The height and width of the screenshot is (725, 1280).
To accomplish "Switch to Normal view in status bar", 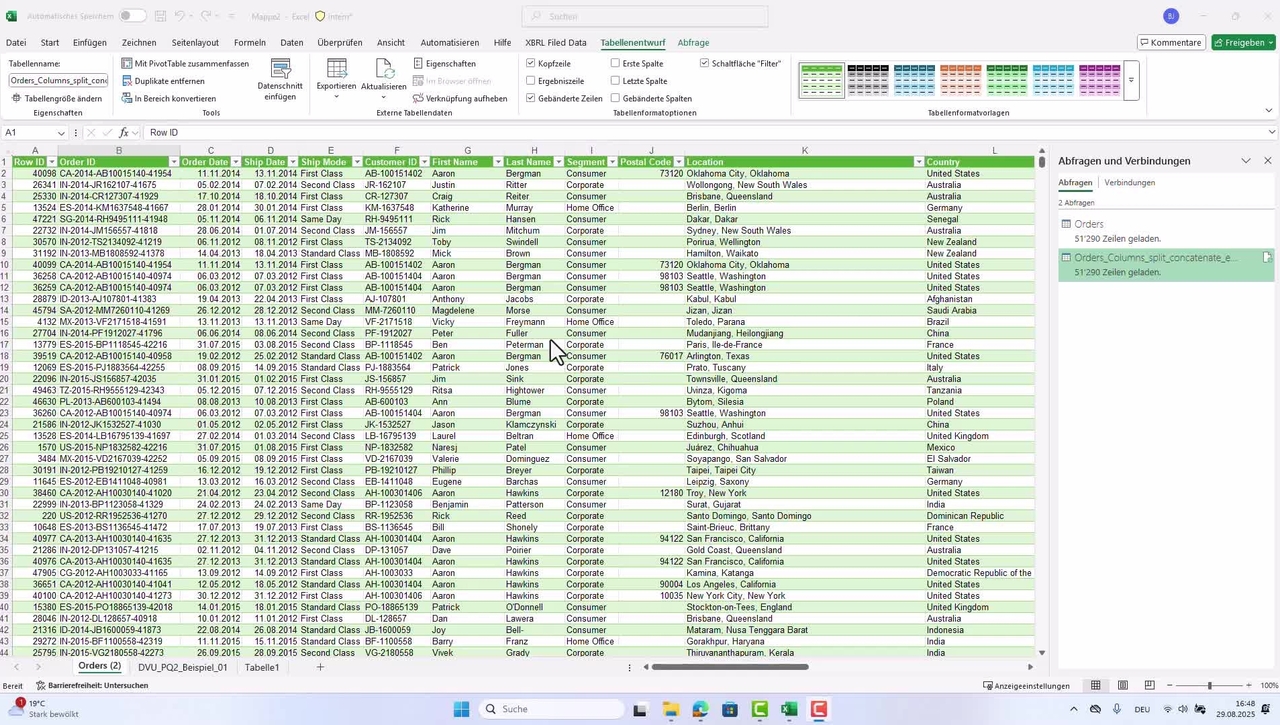I will click(x=1096, y=685).
